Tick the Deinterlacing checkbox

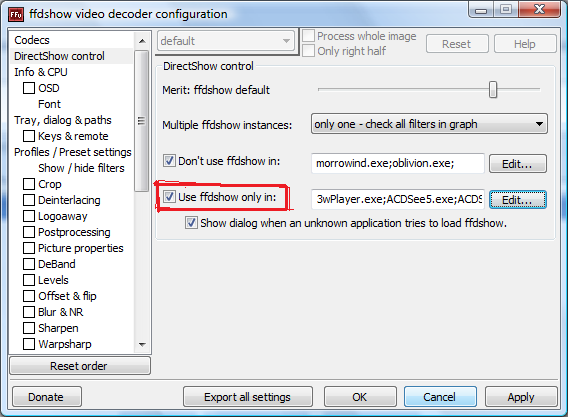[29, 200]
